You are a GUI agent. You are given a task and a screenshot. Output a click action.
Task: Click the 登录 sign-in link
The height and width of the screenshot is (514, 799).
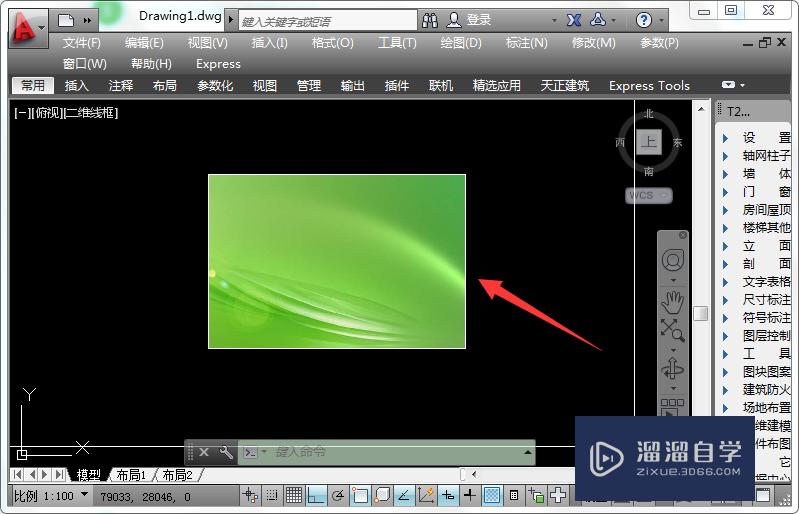point(479,20)
